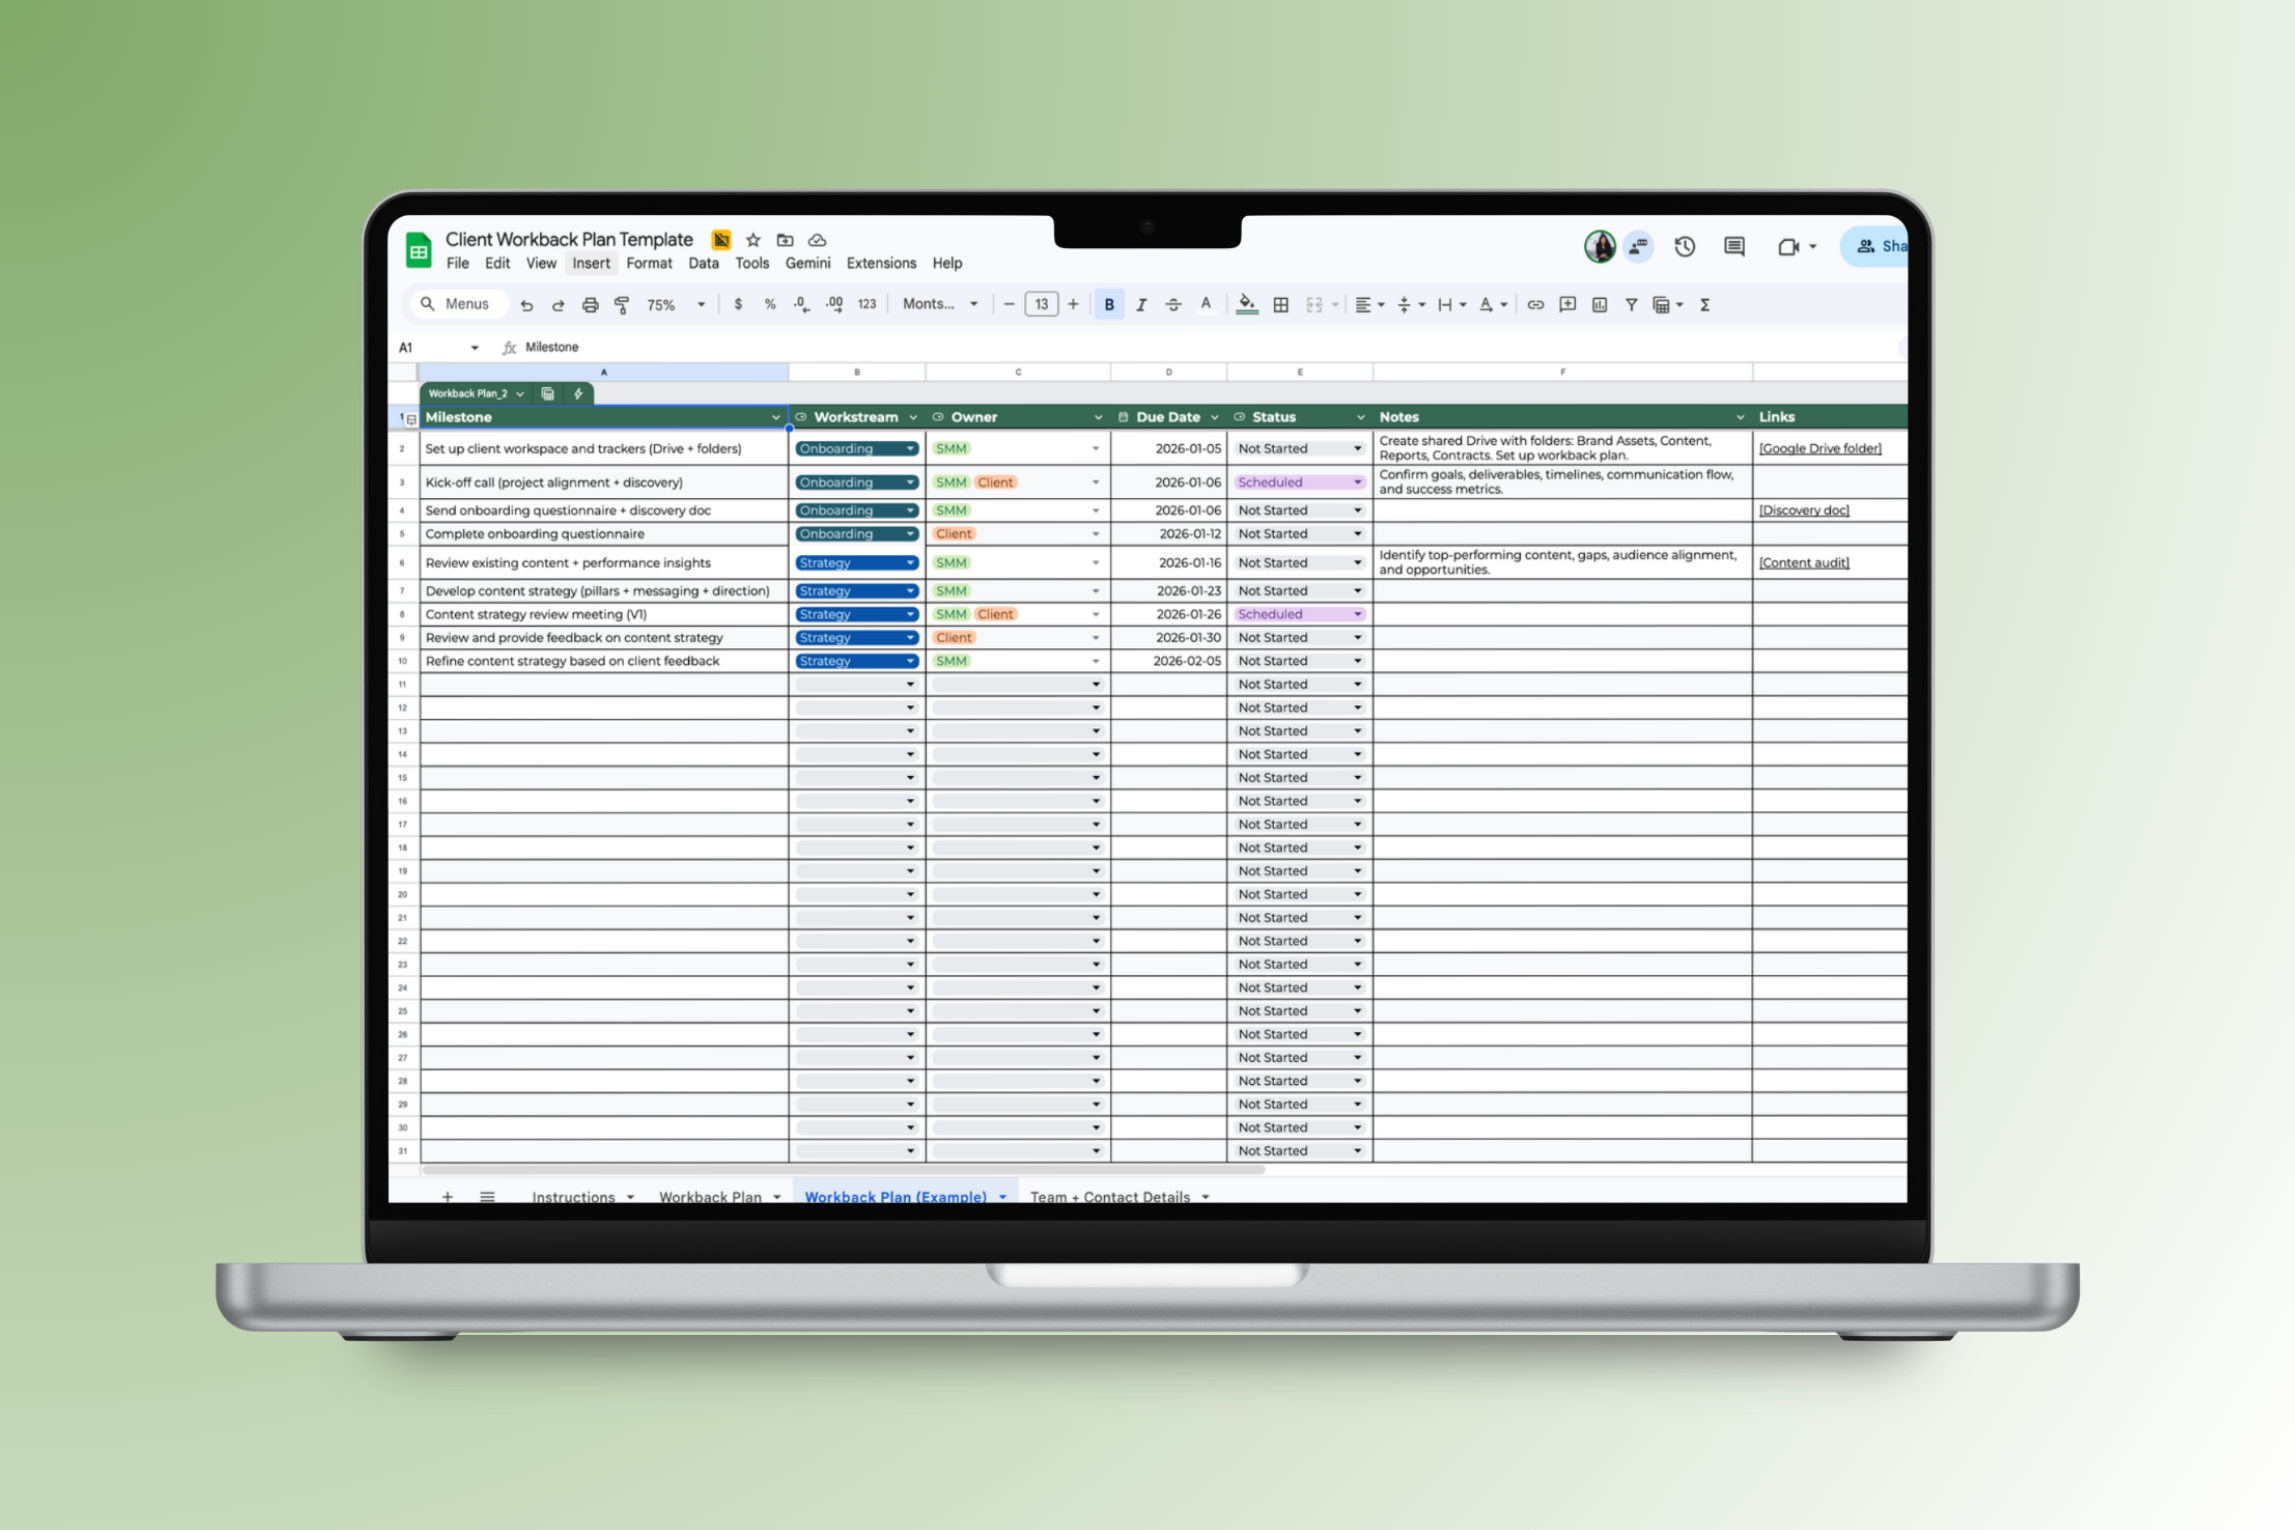Select the due date 2026-01-16 cell
This screenshot has width=2295, height=1530.
pyautogui.click(x=1168, y=563)
